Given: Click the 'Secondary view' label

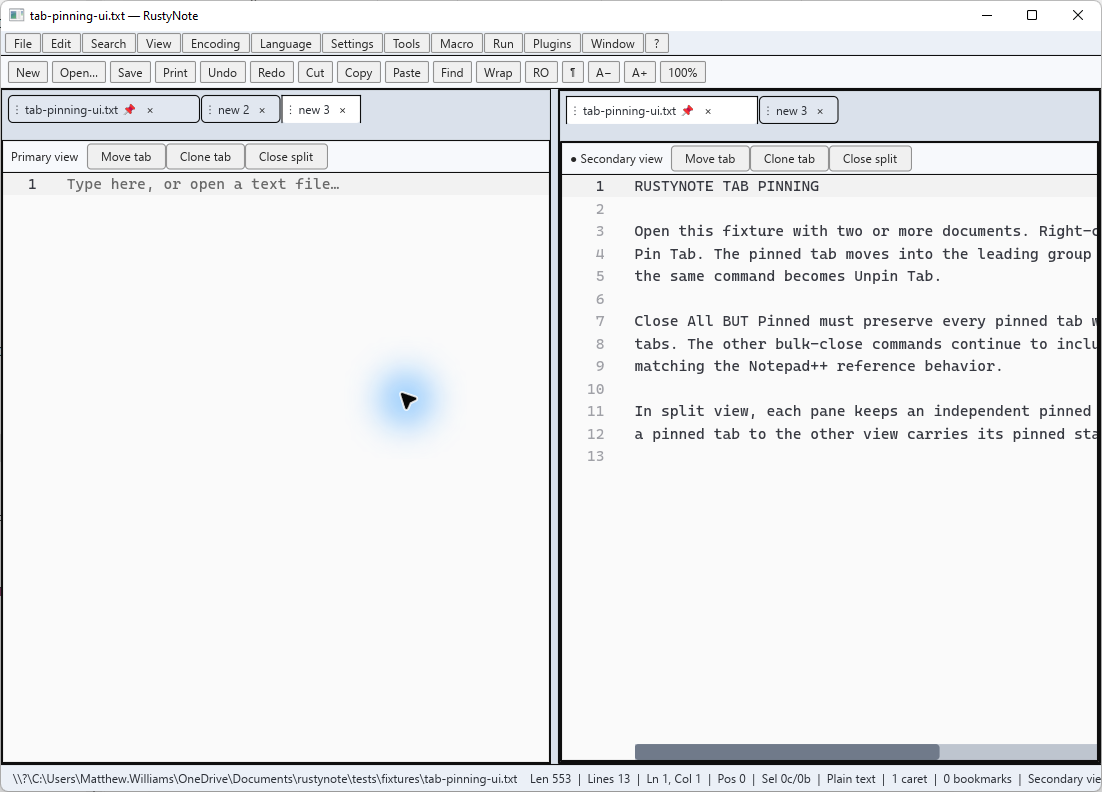Looking at the screenshot, I should (621, 159).
